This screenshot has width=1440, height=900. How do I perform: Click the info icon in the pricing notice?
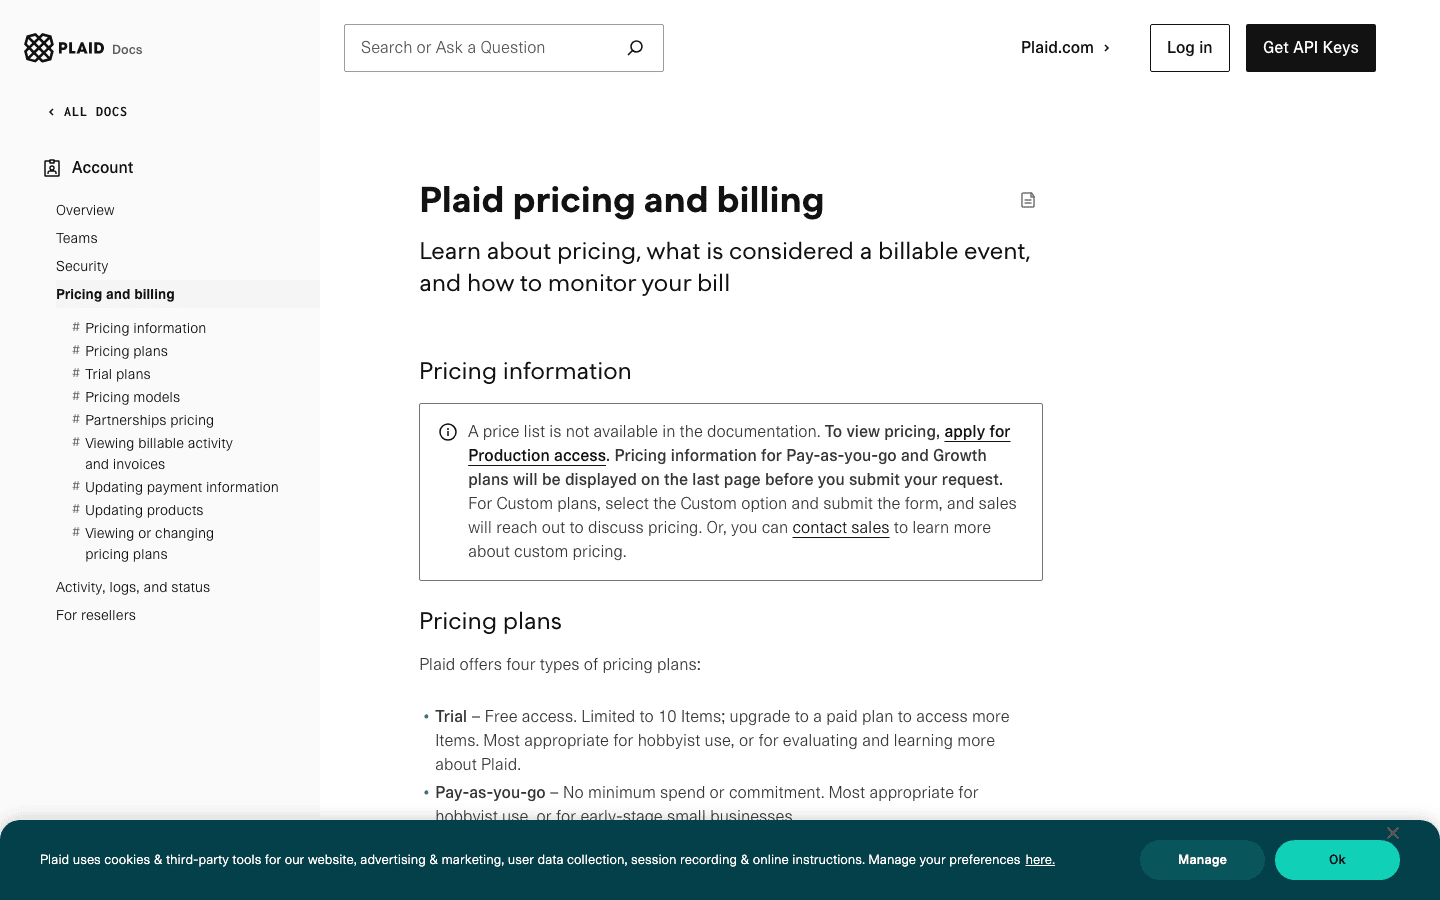[448, 432]
